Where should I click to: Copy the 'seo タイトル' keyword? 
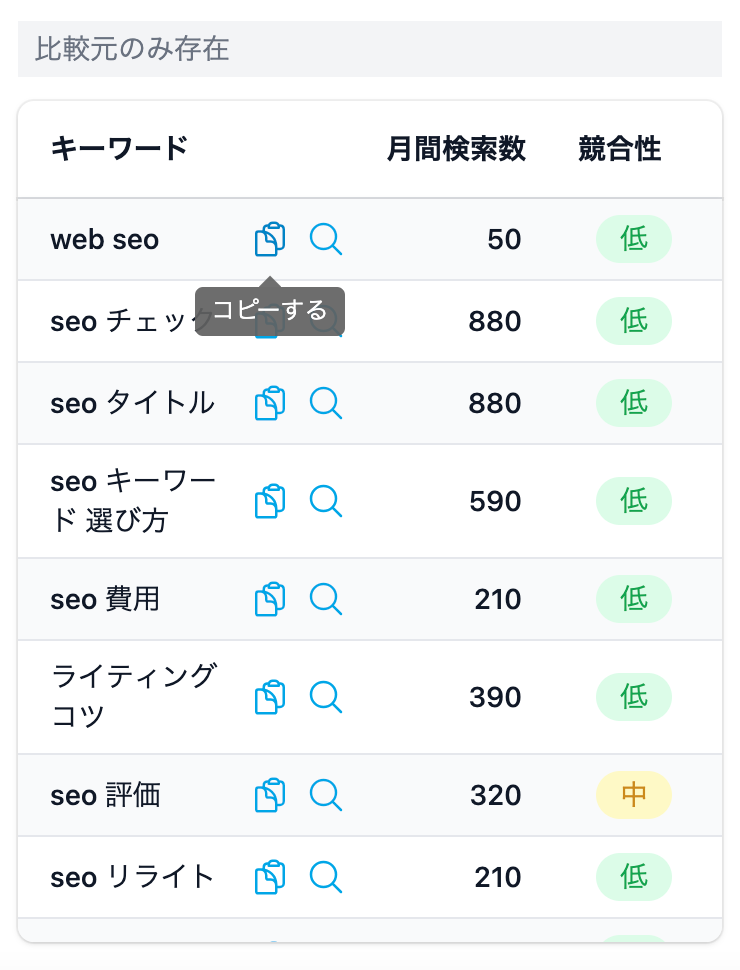[x=270, y=403]
